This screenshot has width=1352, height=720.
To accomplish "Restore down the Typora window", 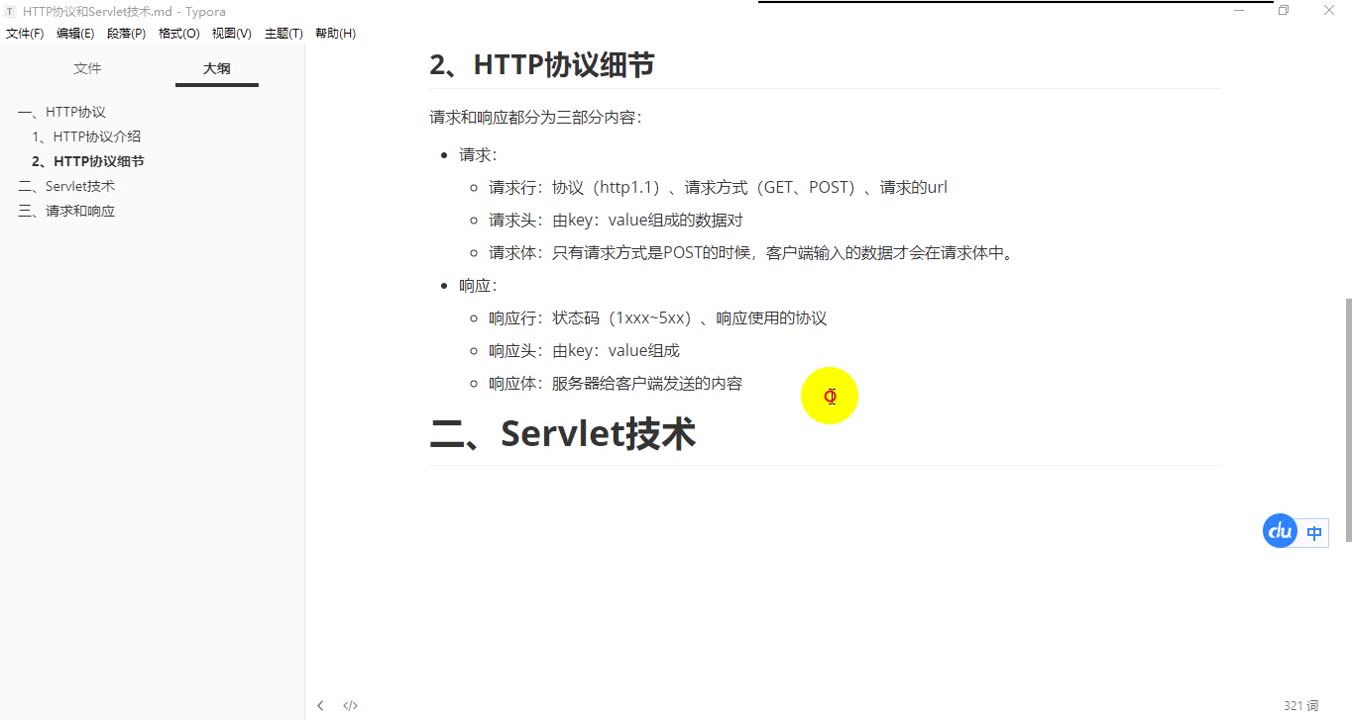I will 1284,11.
